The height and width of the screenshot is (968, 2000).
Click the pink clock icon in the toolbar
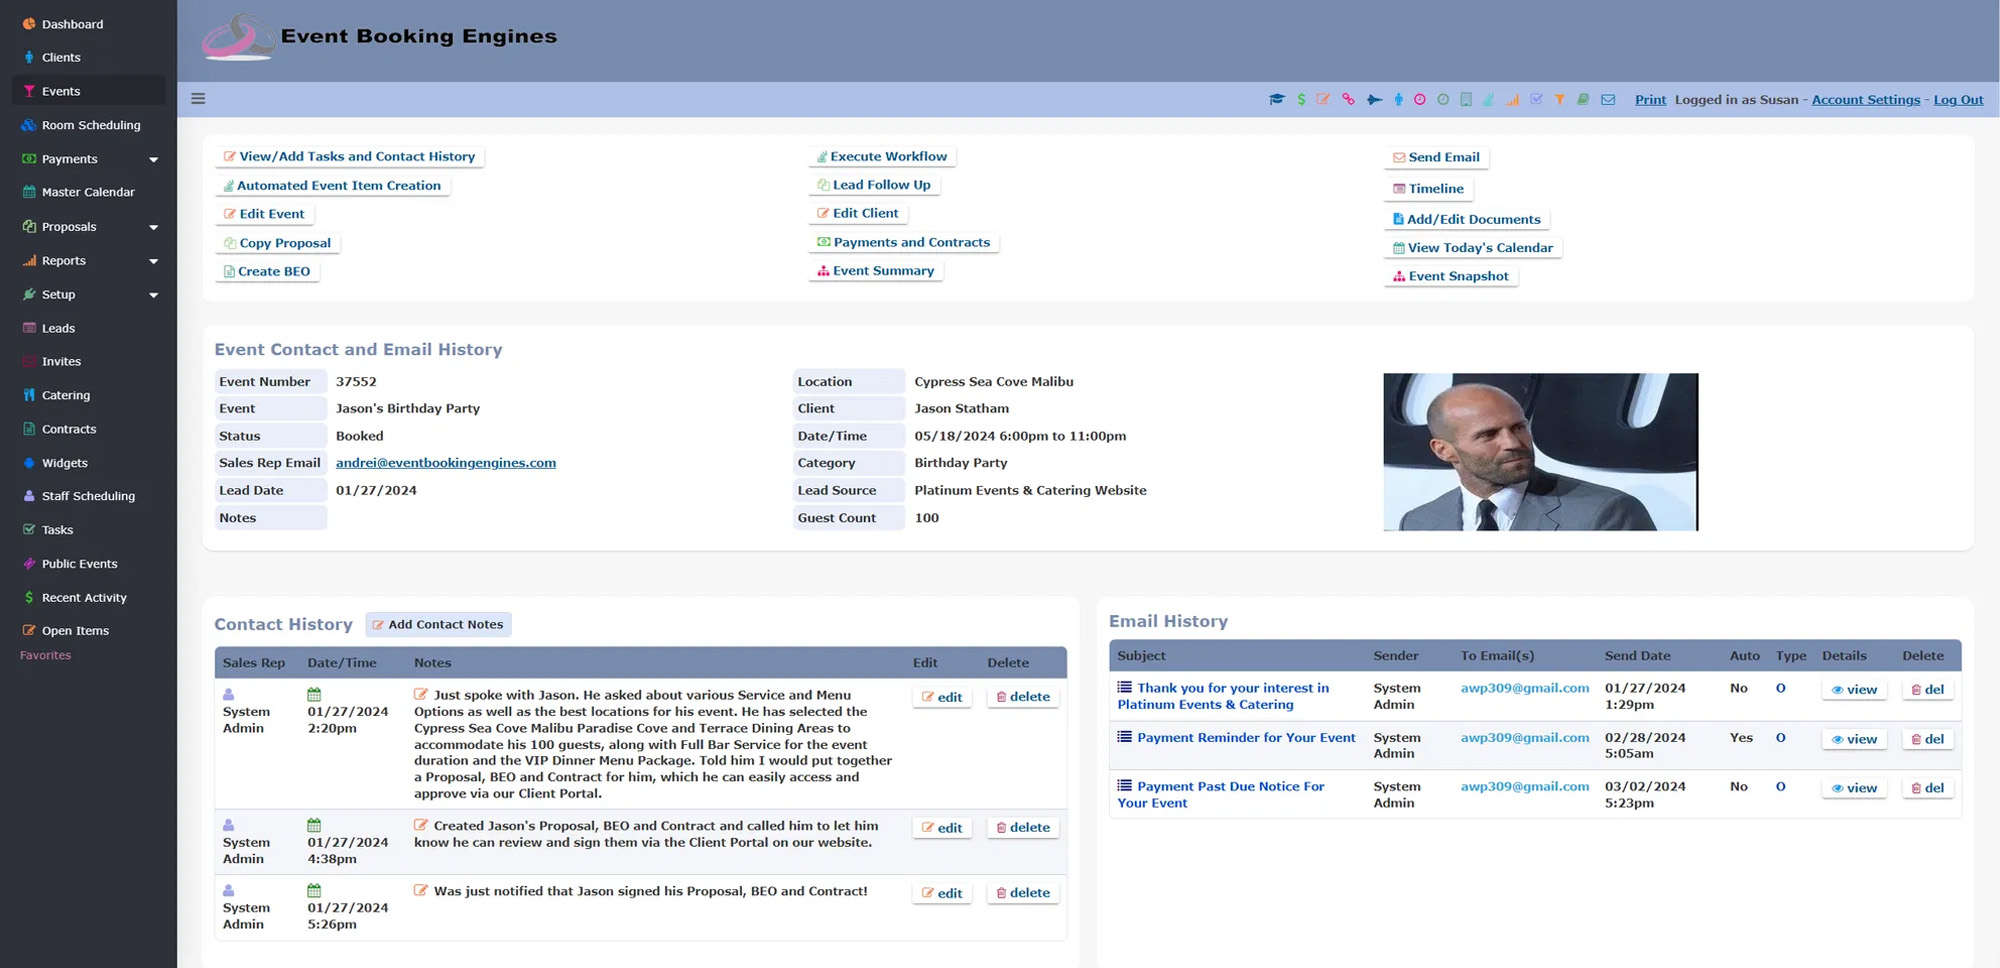click(1420, 99)
